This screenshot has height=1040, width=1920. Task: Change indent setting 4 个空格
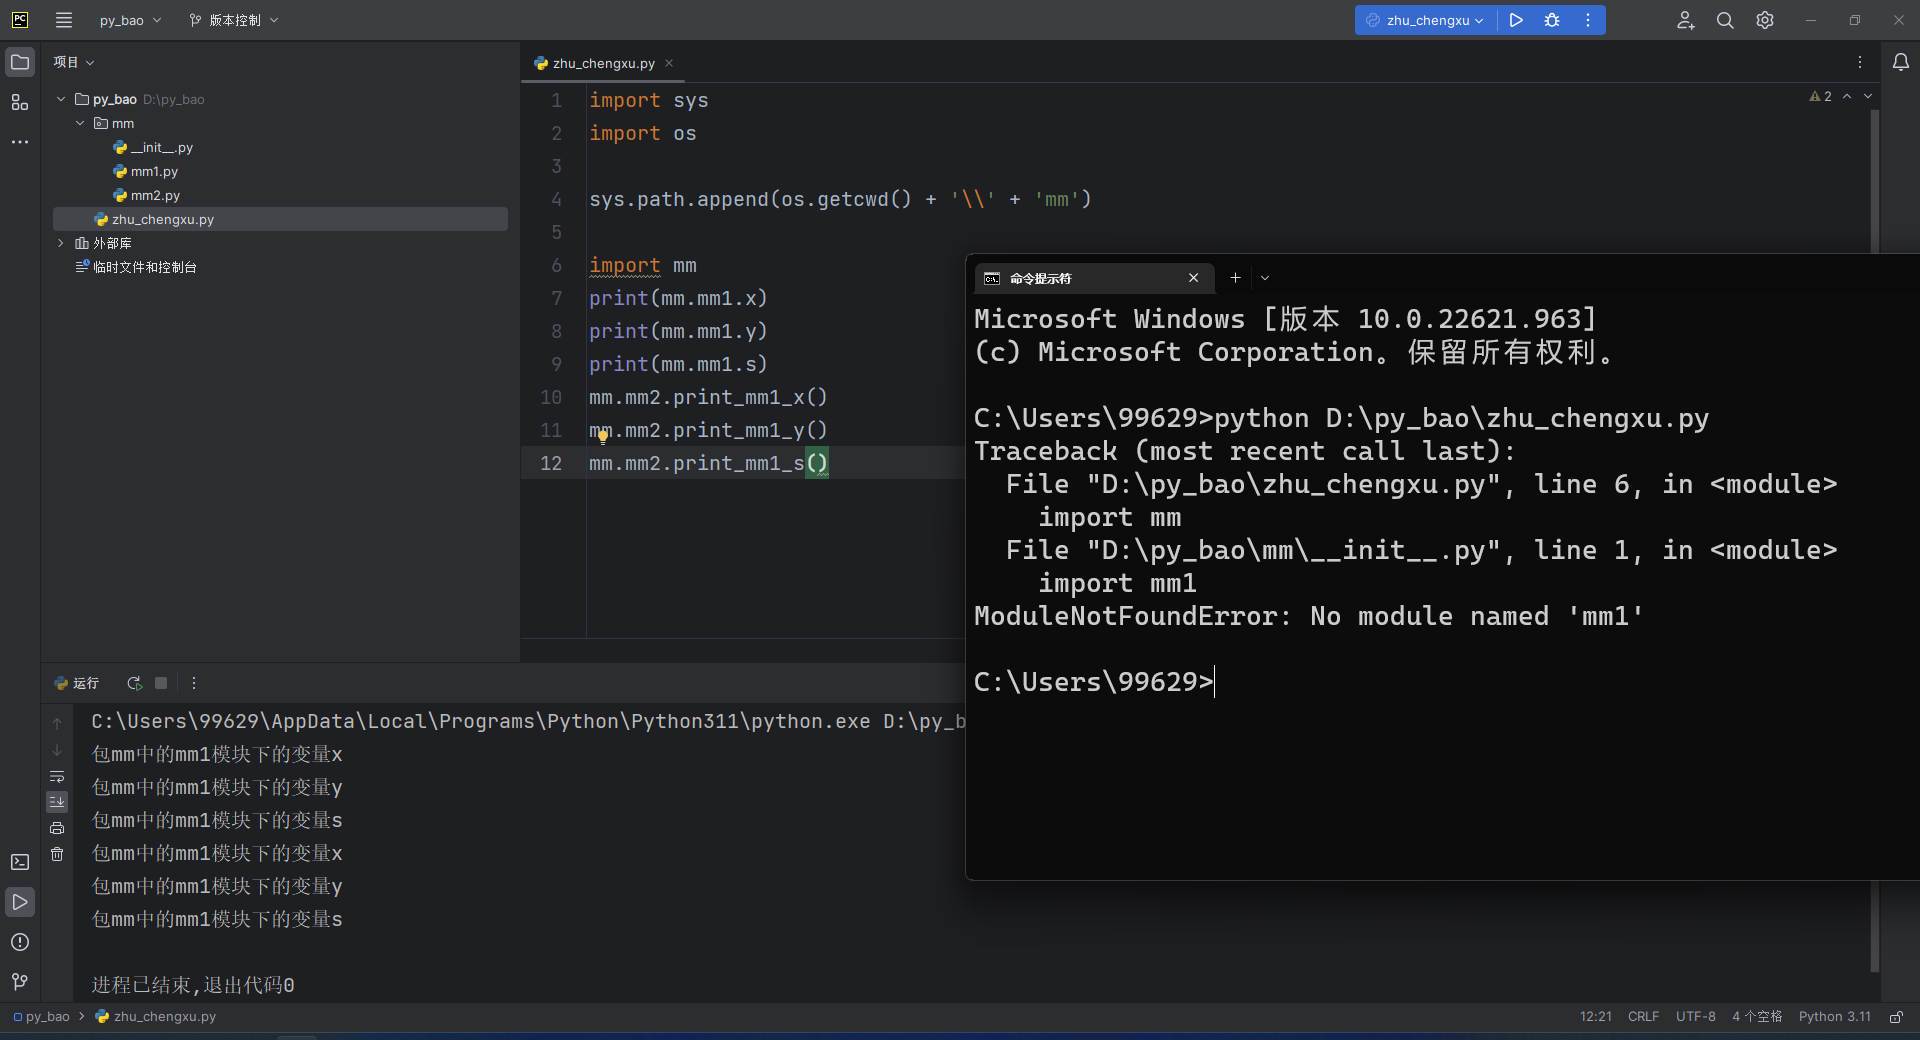(x=1757, y=1016)
